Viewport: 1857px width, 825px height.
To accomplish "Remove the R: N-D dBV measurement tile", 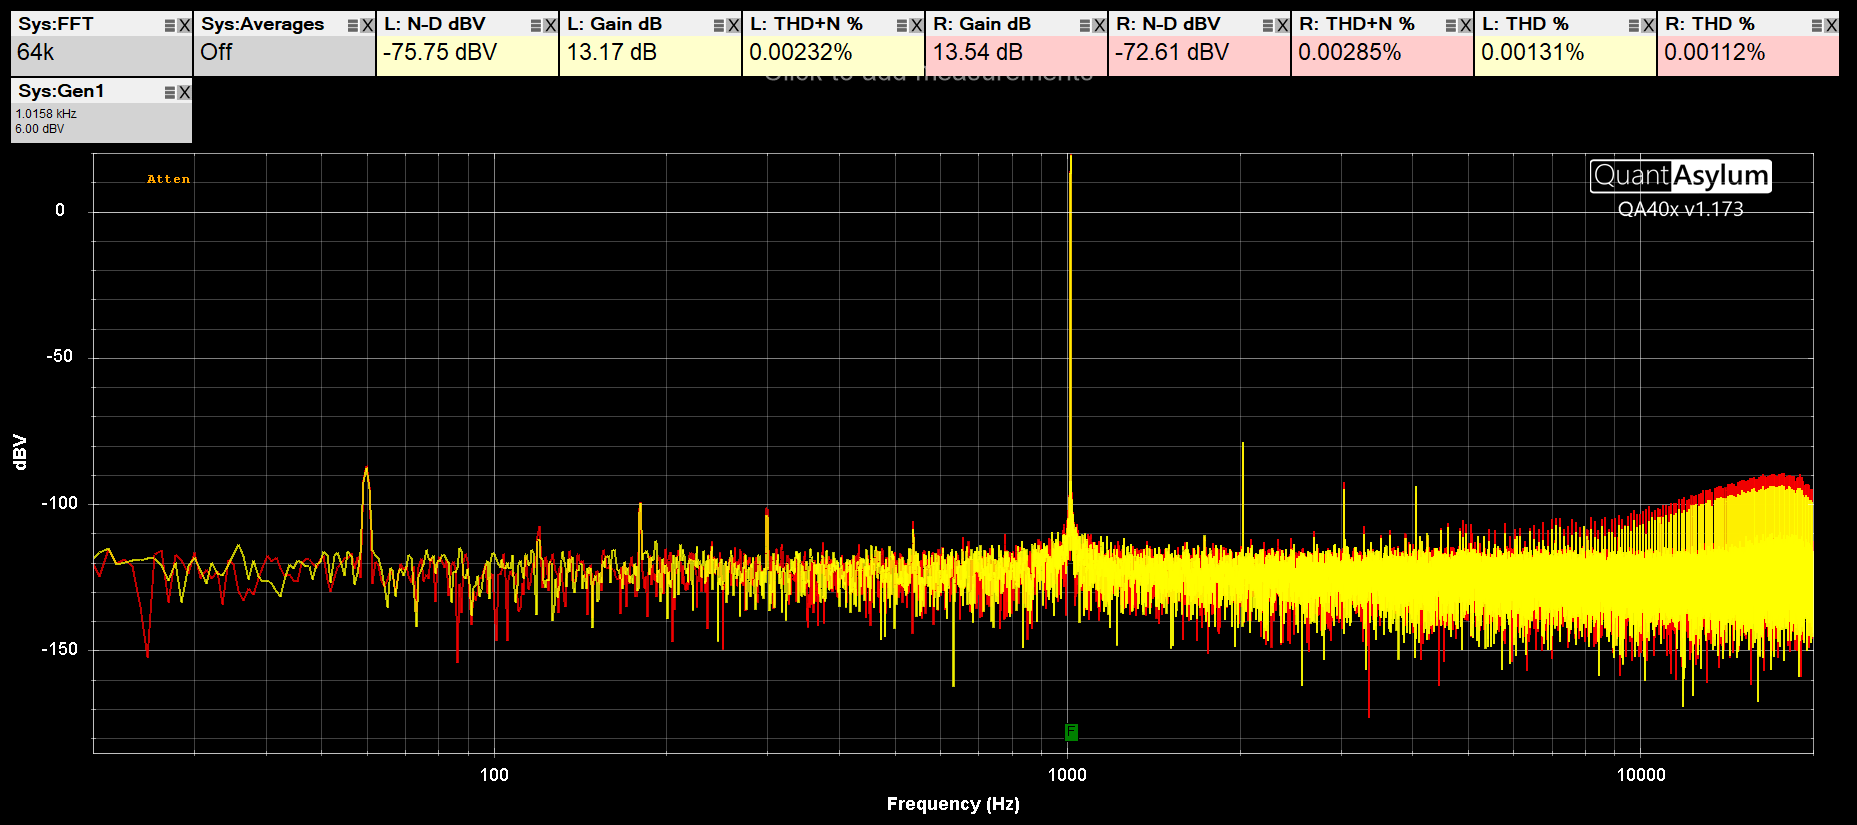I will [1282, 26].
